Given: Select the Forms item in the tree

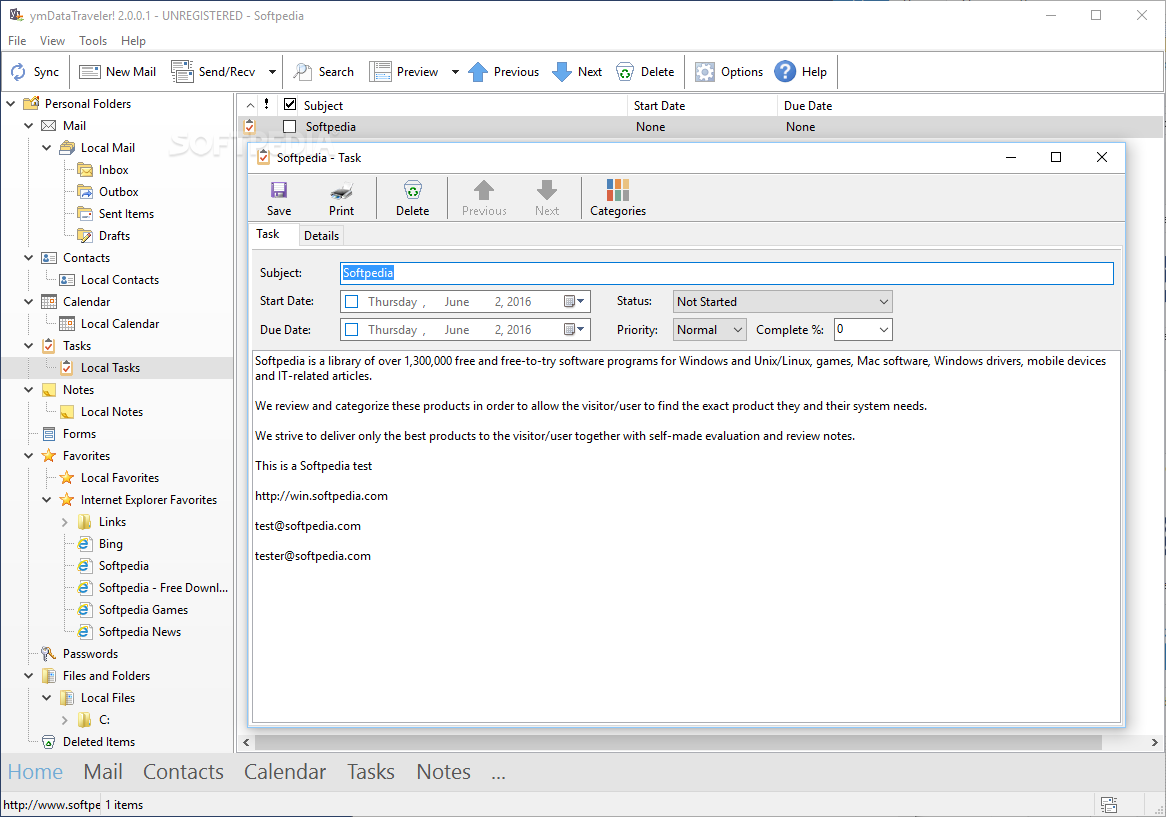Looking at the screenshot, I should [79, 434].
